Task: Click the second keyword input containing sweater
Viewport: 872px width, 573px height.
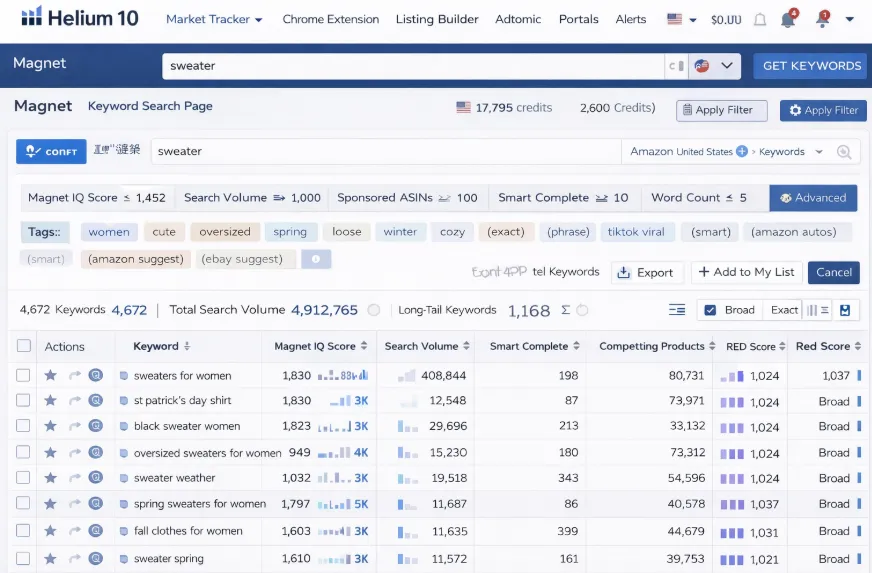Action: pyautogui.click(x=385, y=151)
